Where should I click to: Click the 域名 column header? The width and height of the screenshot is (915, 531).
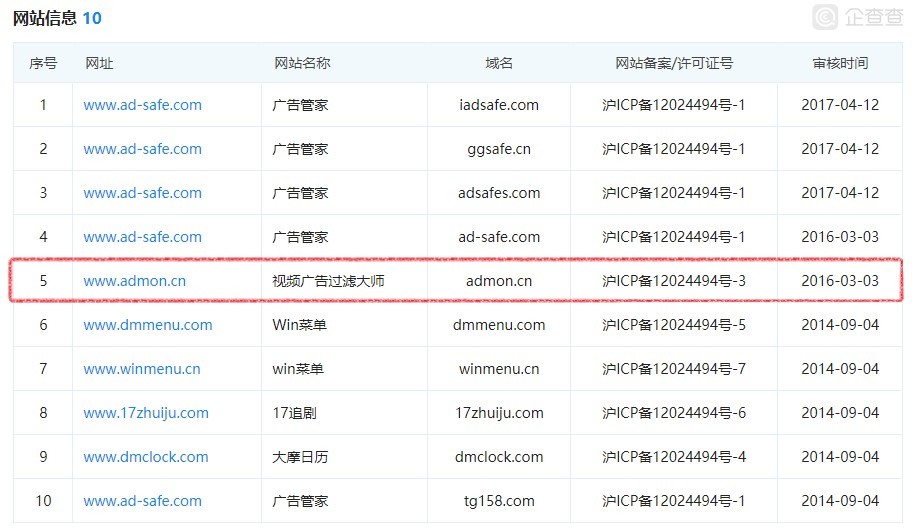click(499, 63)
